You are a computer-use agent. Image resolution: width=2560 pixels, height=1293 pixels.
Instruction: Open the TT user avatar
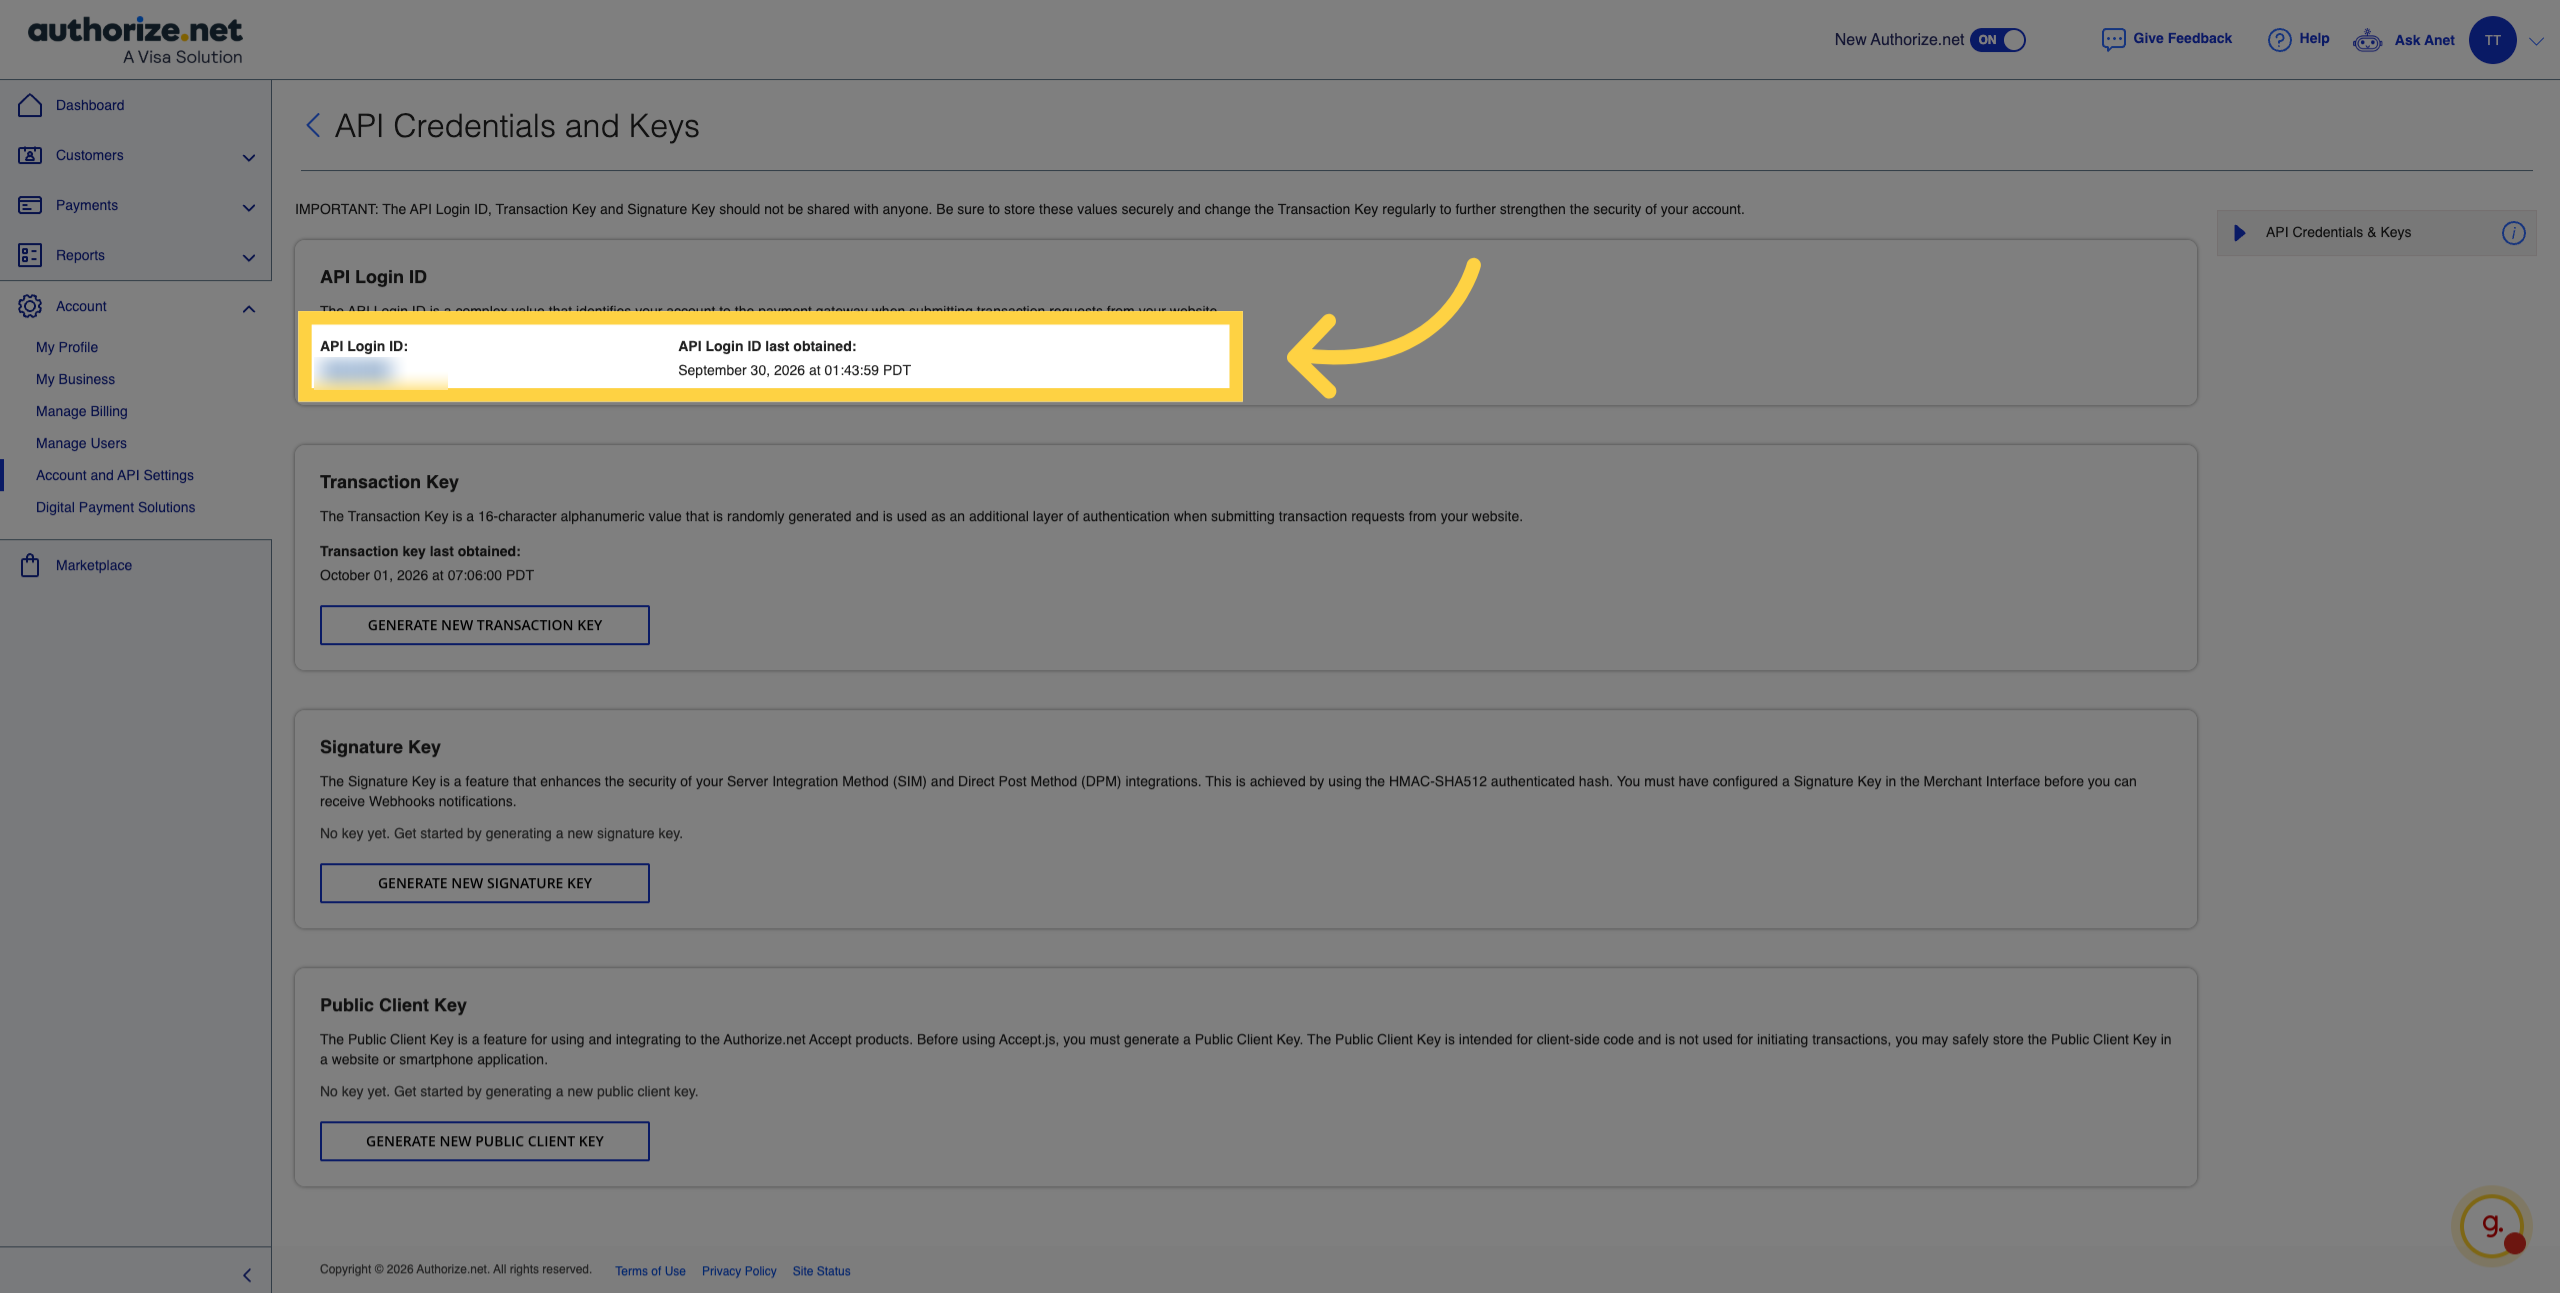tap(2492, 40)
